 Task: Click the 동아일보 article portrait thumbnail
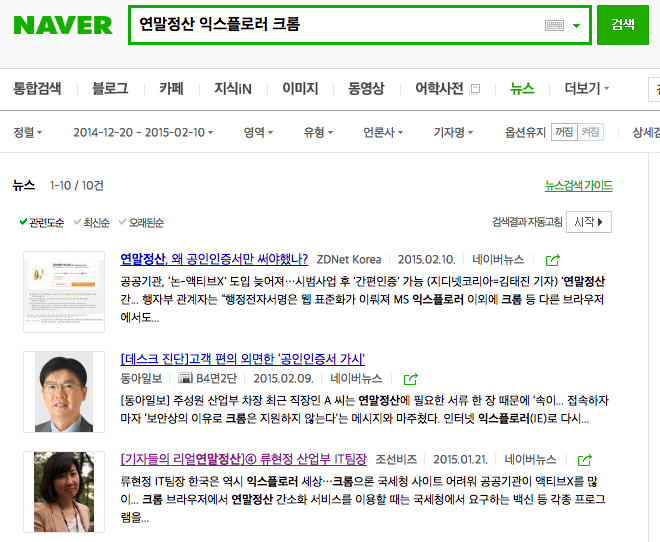64,392
